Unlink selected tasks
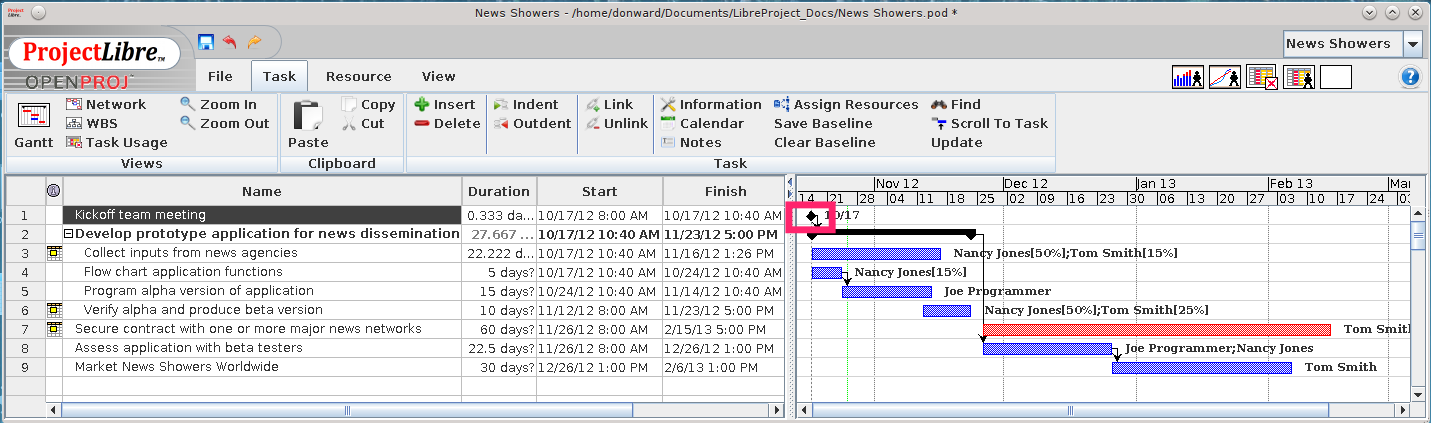 [x=616, y=123]
